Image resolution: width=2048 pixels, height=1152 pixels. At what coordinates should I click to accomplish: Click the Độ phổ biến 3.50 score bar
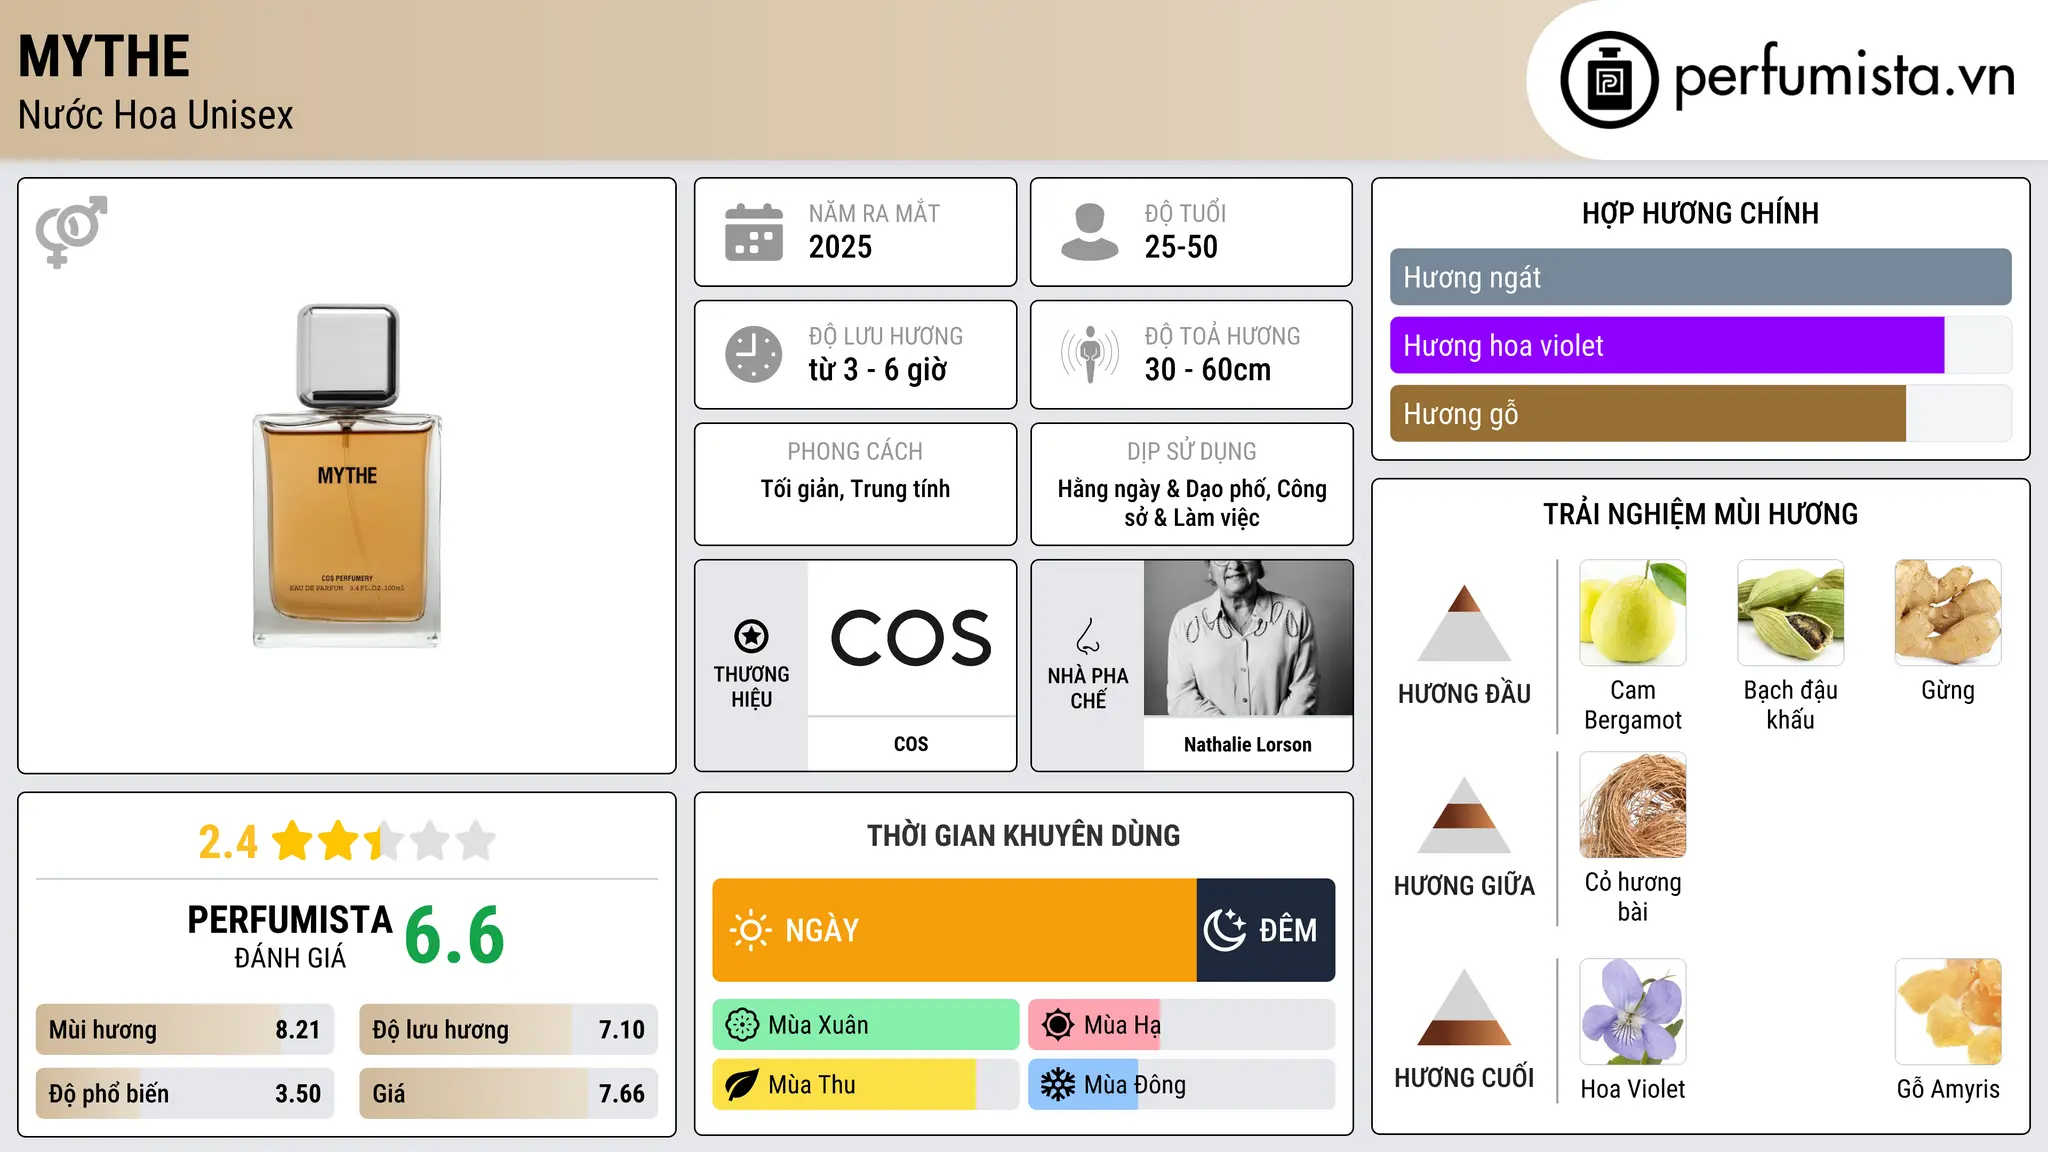click(185, 1094)
